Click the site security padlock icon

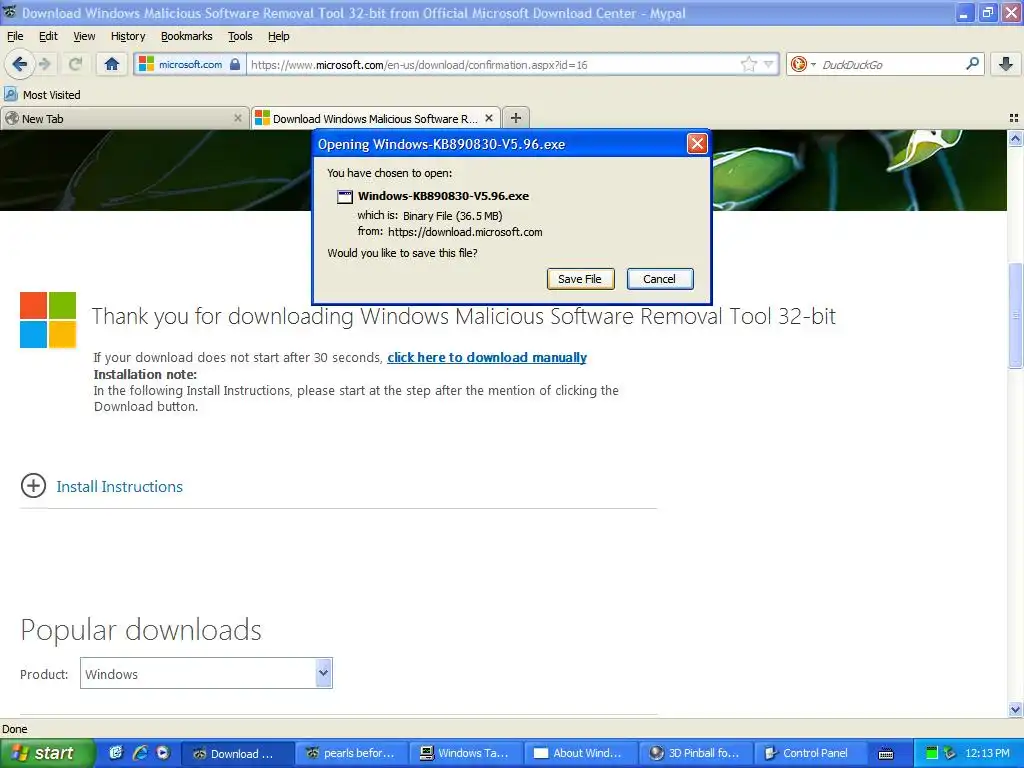point(235,64)
